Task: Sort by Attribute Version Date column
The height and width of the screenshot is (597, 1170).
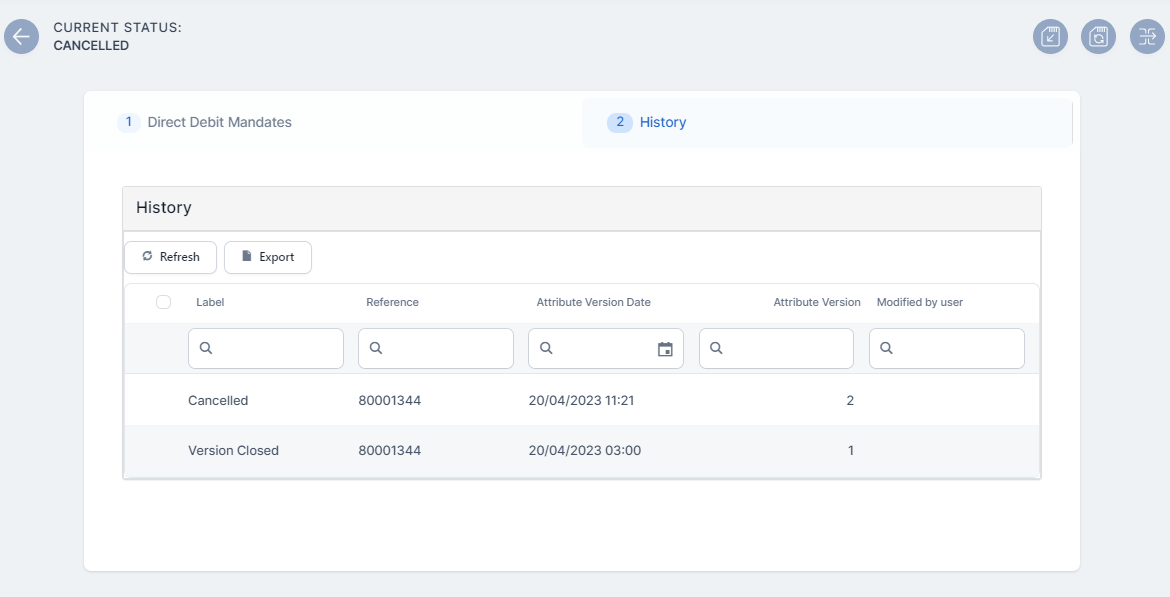Action: tap(593, 302)
